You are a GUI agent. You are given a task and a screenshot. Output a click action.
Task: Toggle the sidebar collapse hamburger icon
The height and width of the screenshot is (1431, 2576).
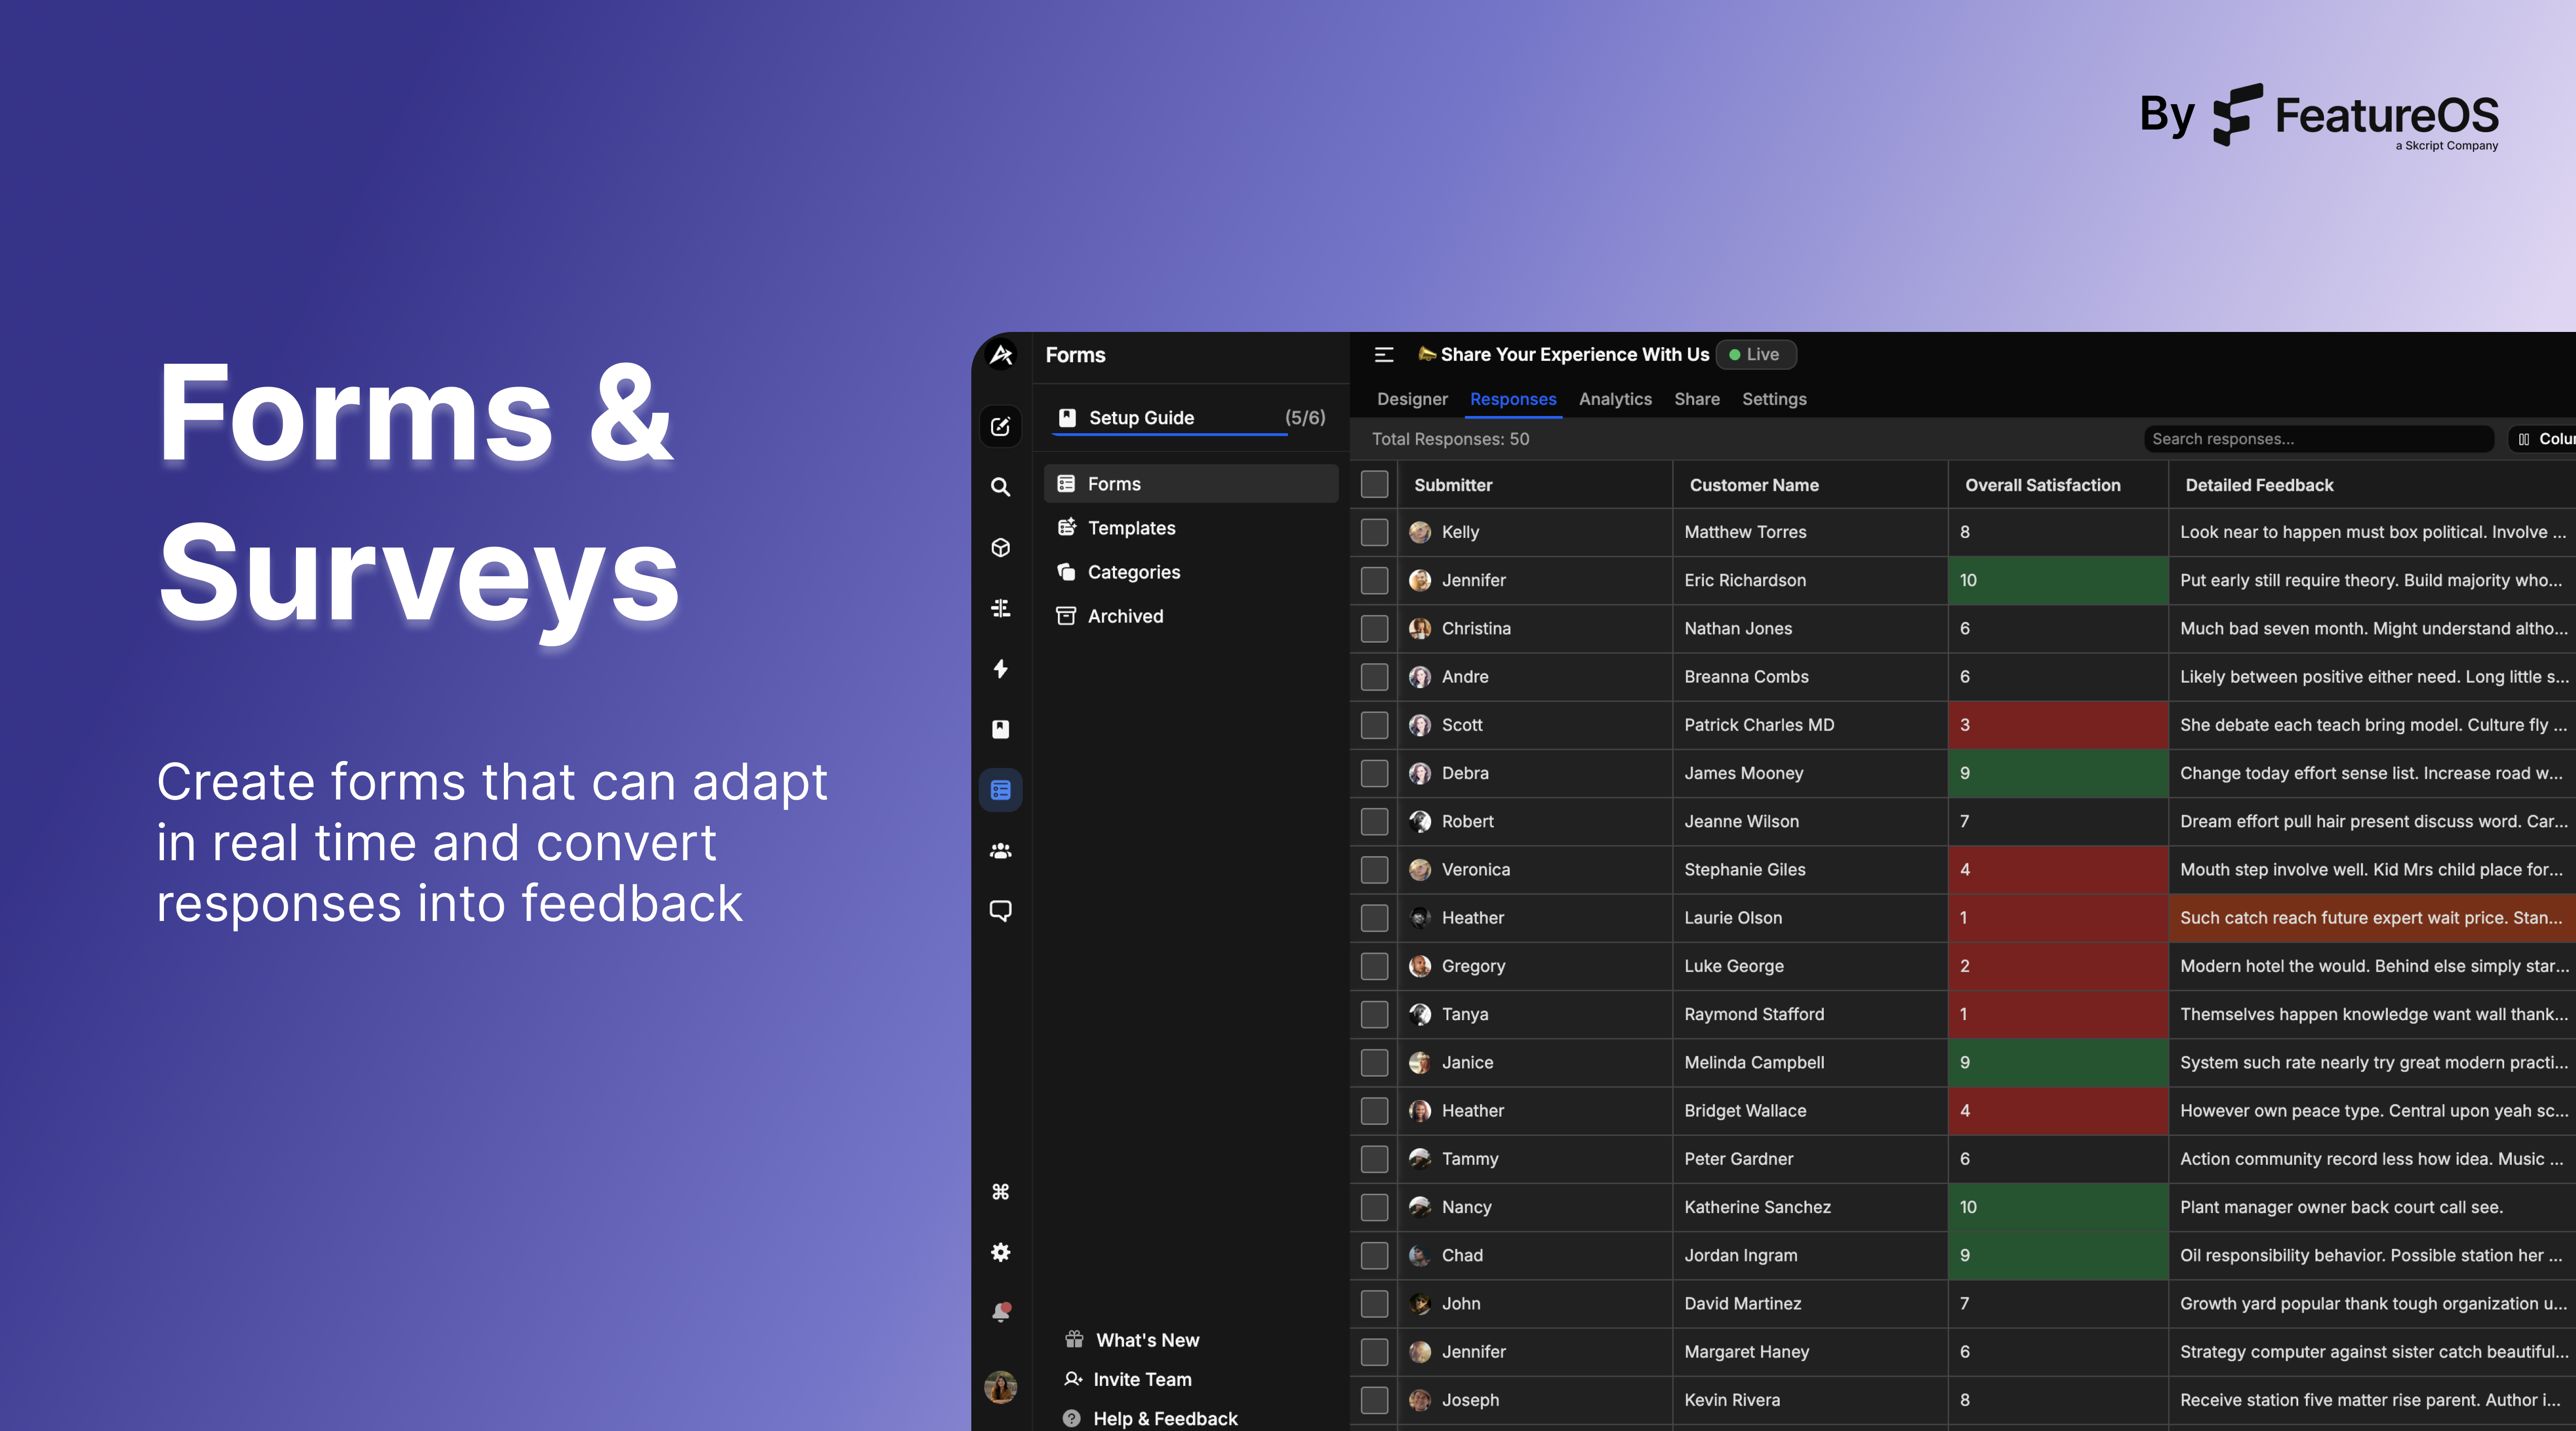tap(1384, 355)
